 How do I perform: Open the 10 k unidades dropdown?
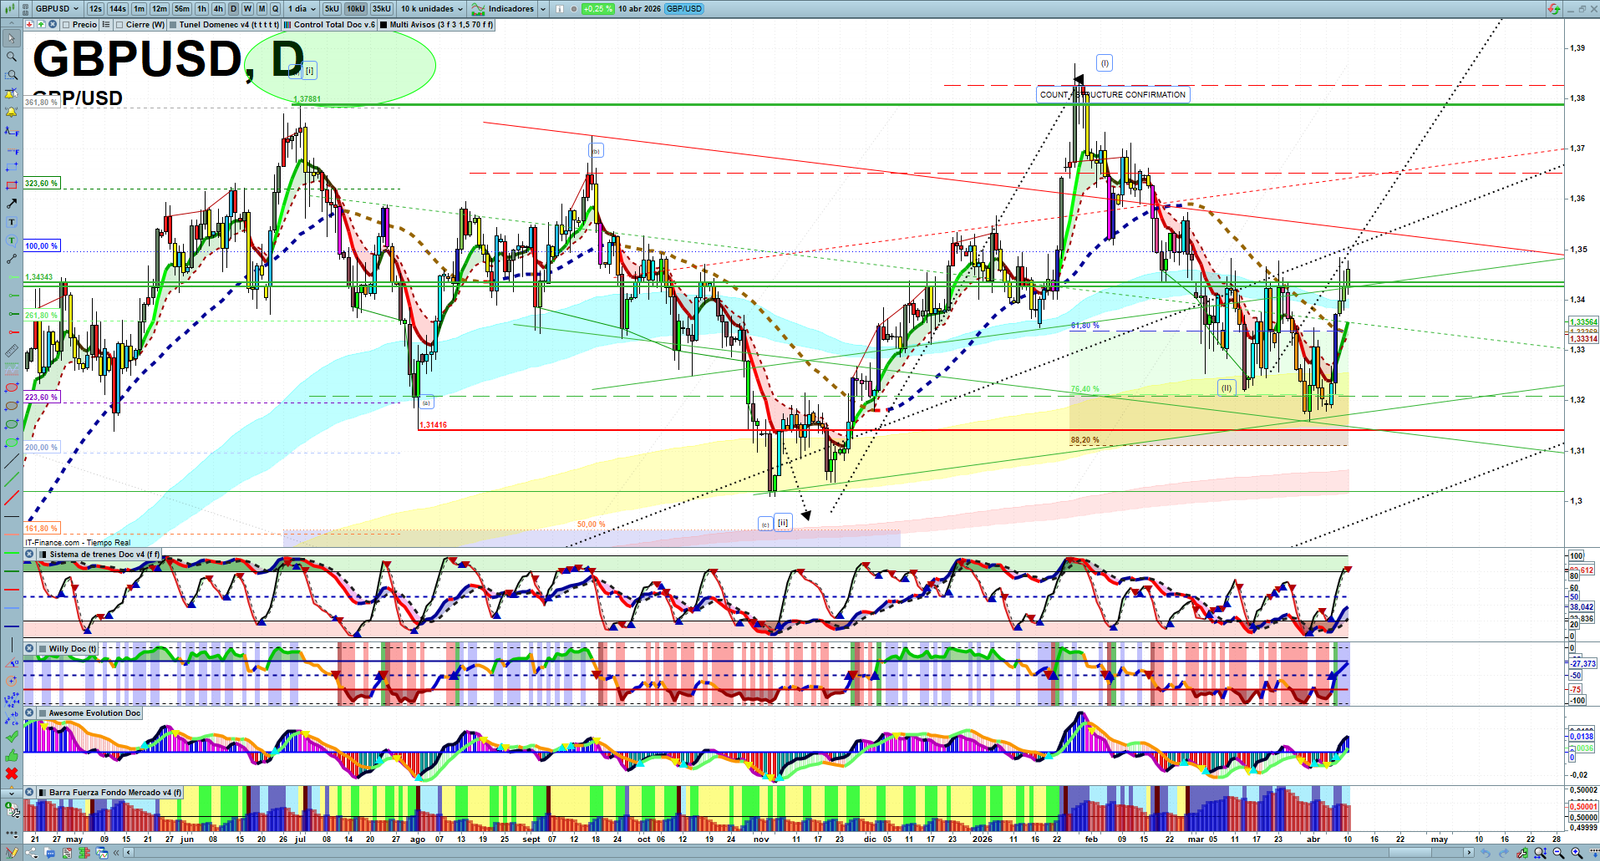pos(432,8)
